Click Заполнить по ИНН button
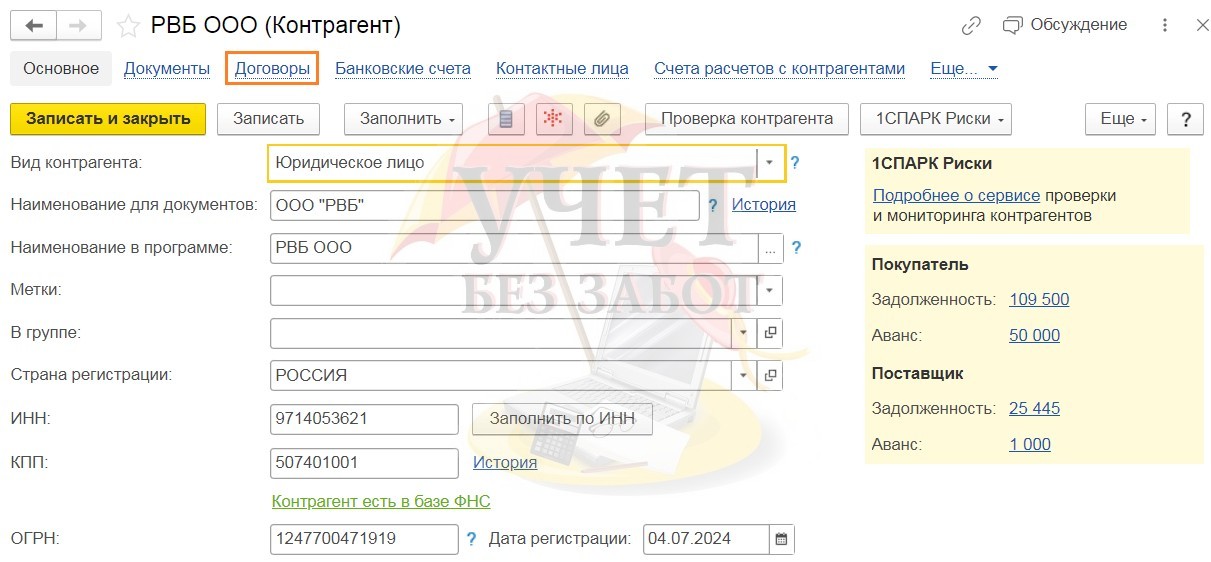Image resolution: width=1211 pixels, height=562 pixels. click(x=562, y=419)
